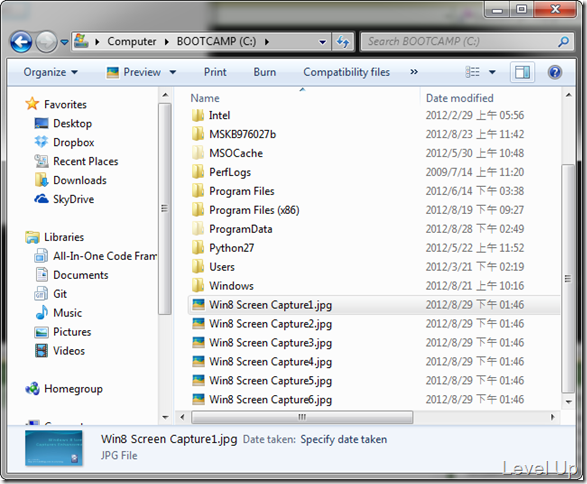This screenshot has width=587, height=484.
Task: Open Compatibility files
Action: 346,72
